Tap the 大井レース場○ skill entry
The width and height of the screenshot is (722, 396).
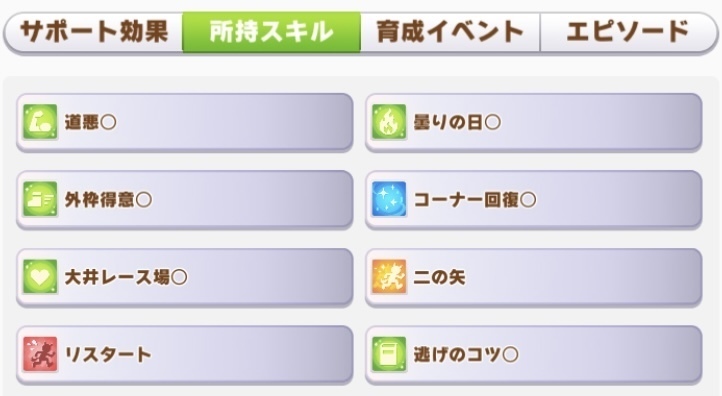click(185, 277)
